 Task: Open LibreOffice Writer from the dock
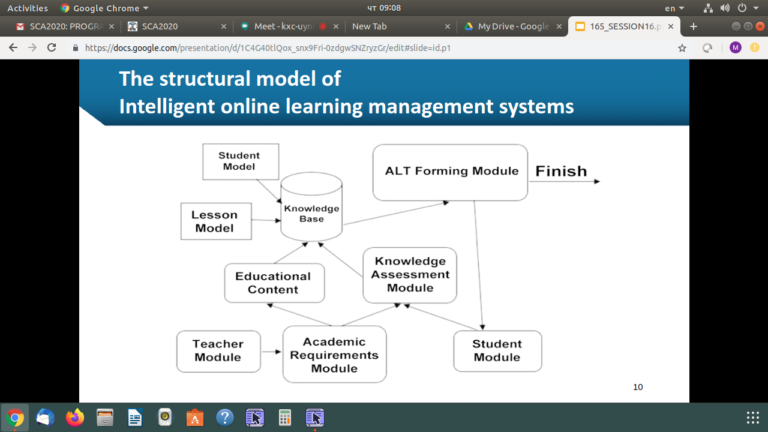[135, 417]
